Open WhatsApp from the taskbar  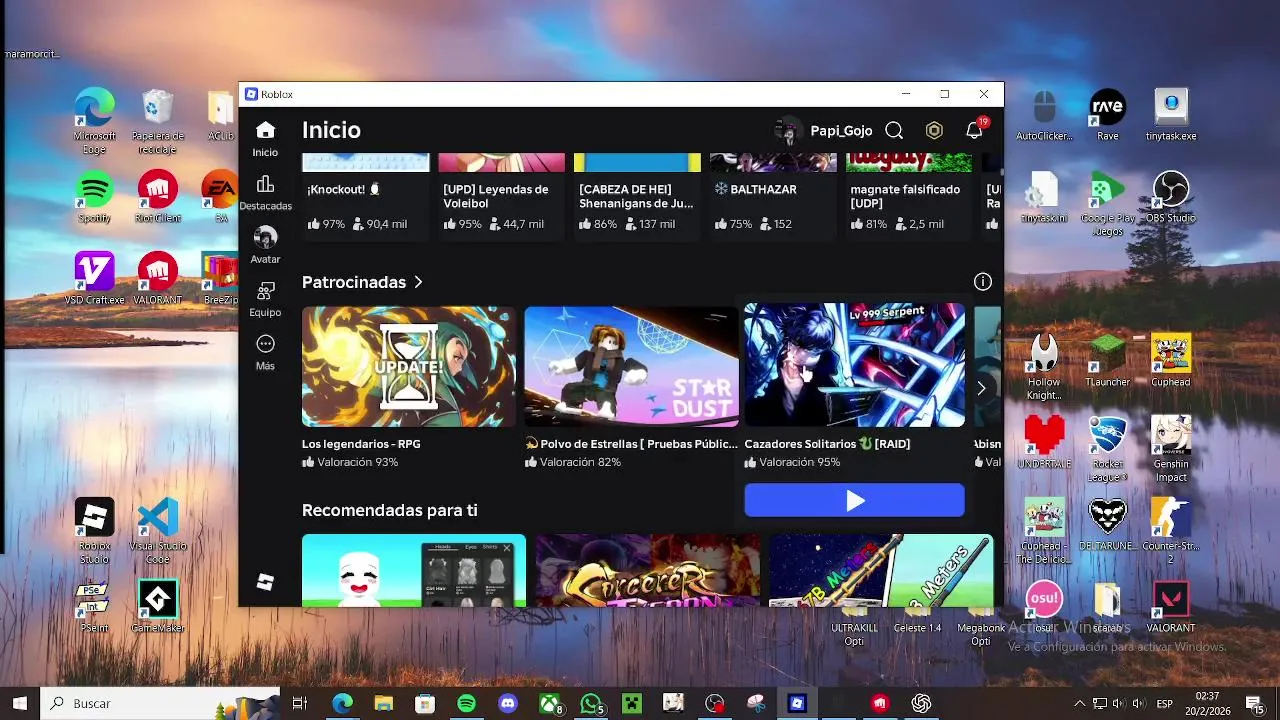click(592, 703)
